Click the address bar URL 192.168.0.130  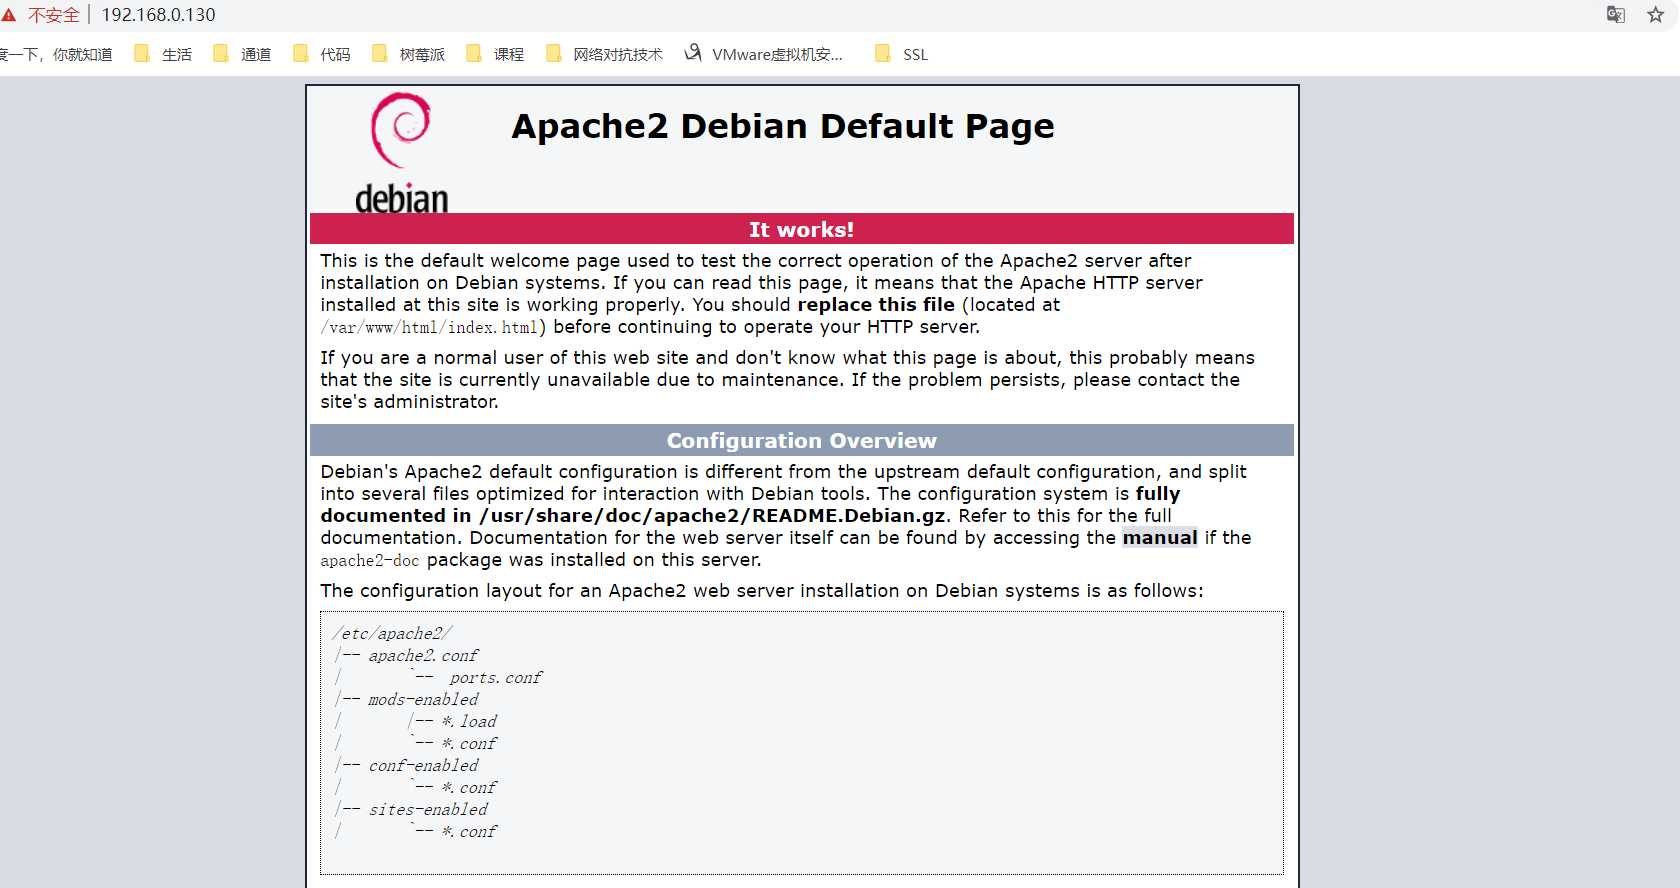158,15
